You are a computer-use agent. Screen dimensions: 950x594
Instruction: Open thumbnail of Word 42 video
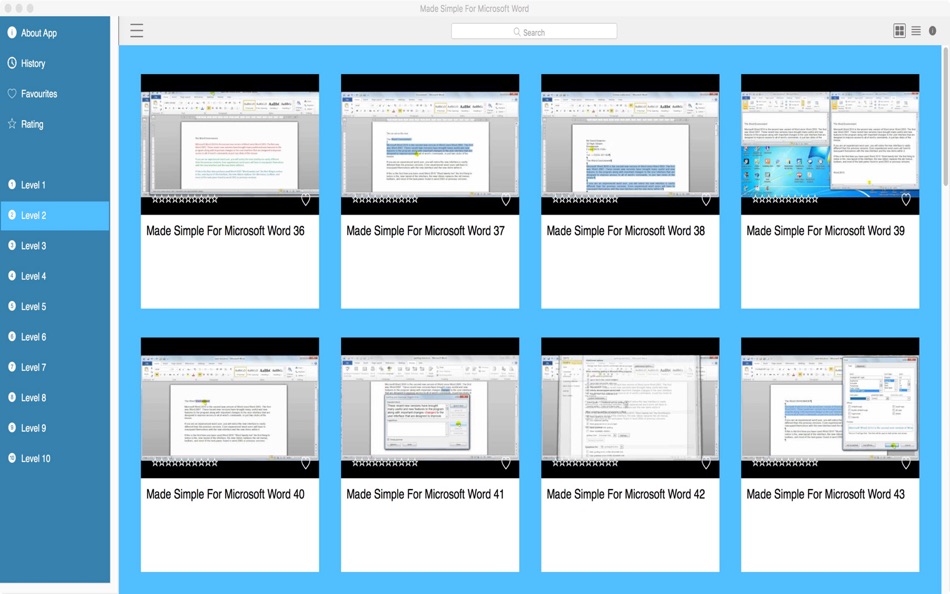coord(630,407)
